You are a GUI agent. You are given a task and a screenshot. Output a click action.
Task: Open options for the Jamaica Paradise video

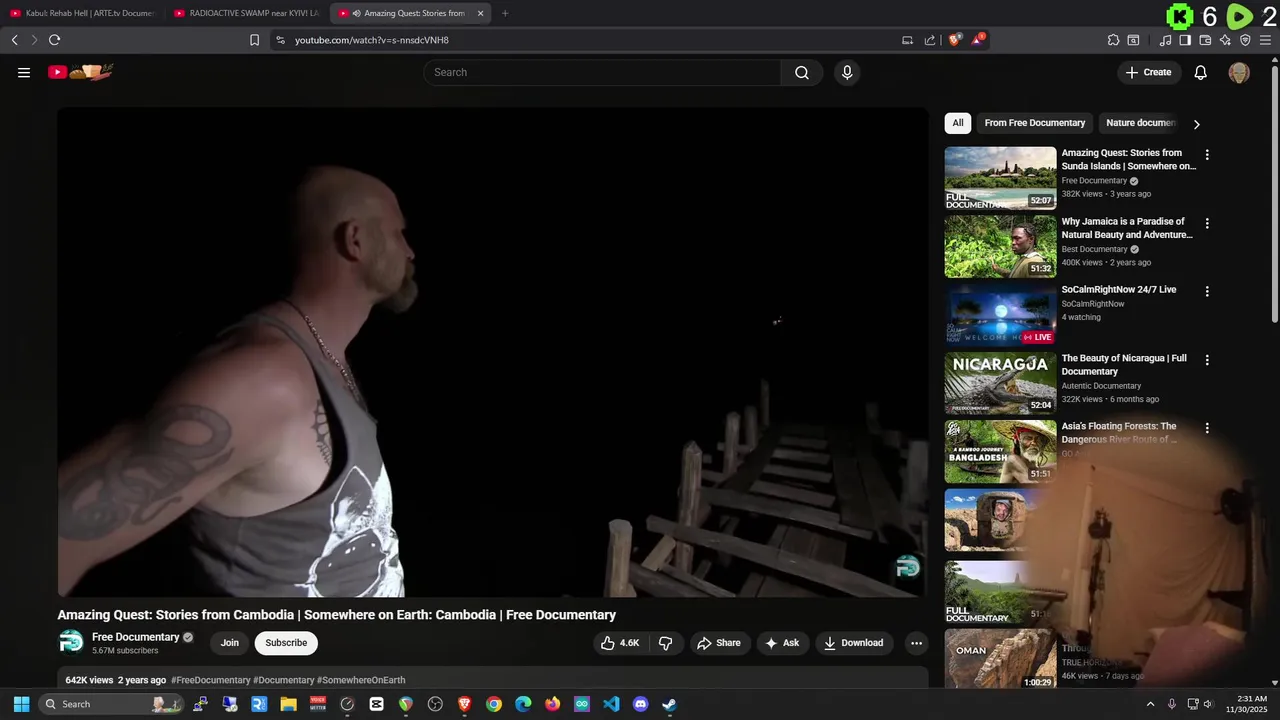pyautogui.click(x=1207, y=223)
